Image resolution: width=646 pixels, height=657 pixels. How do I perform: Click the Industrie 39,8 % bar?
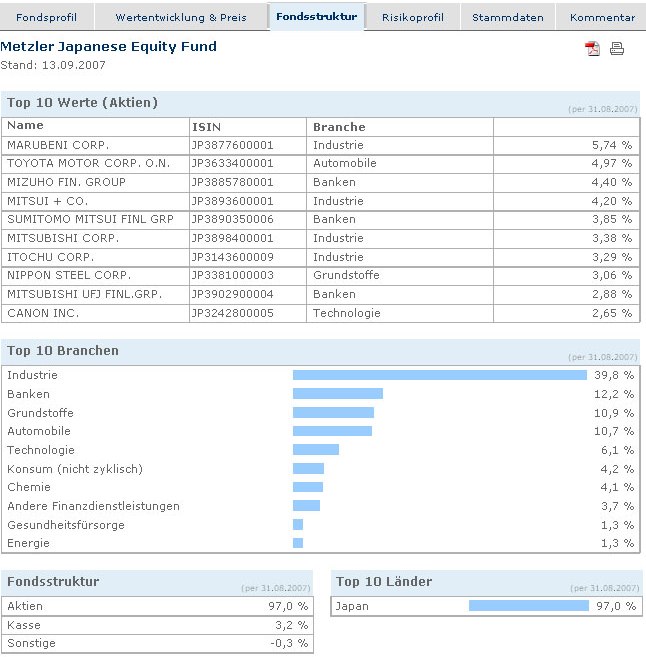pyautogui.click(x=440, y=375)
